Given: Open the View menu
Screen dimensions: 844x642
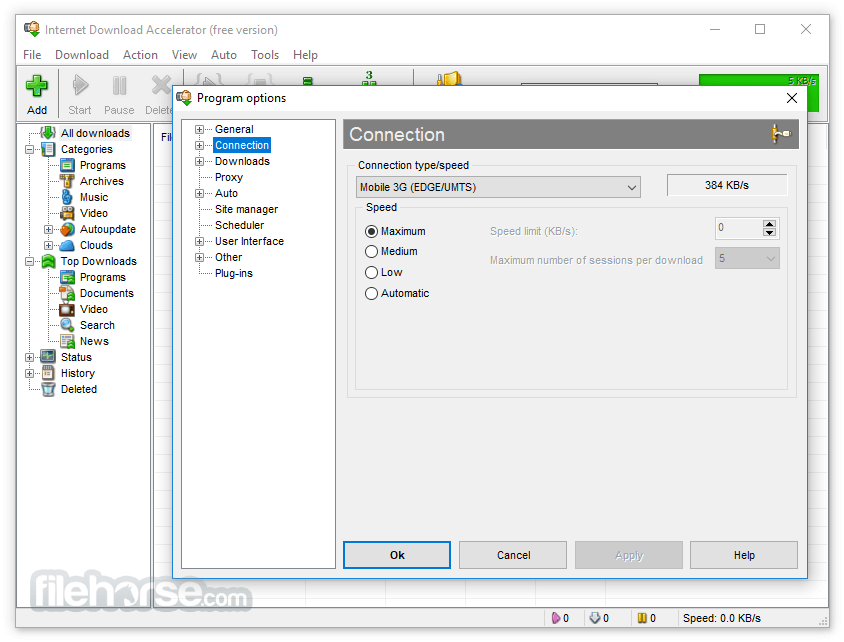Looking at the screenshot, I should [x=184, y=55].
